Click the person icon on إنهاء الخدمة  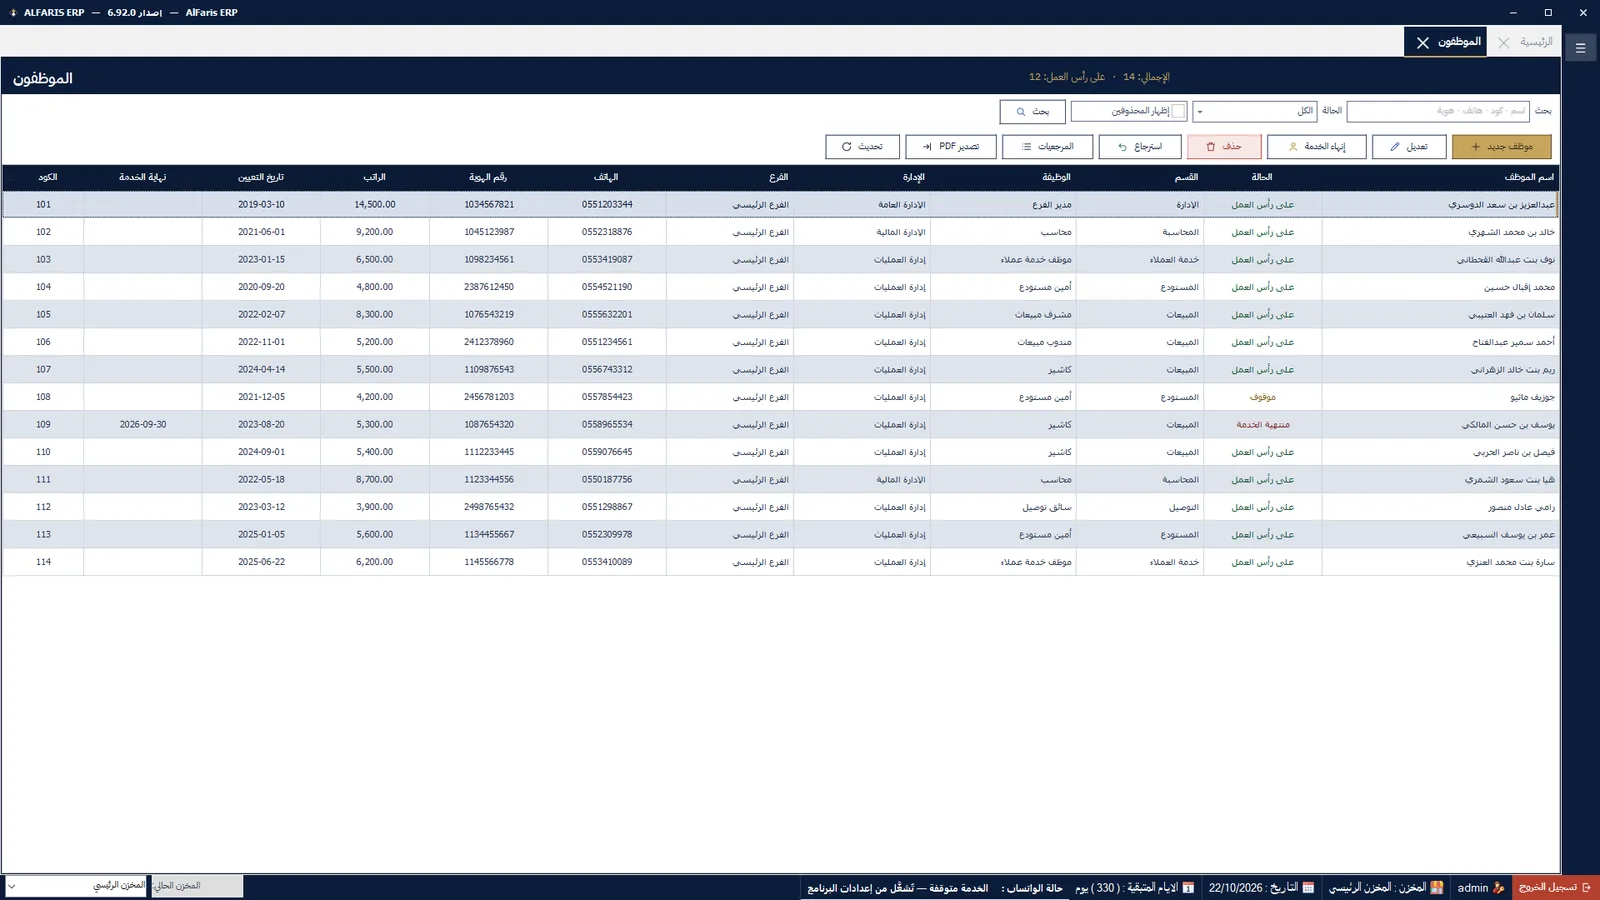point(1293,147)
